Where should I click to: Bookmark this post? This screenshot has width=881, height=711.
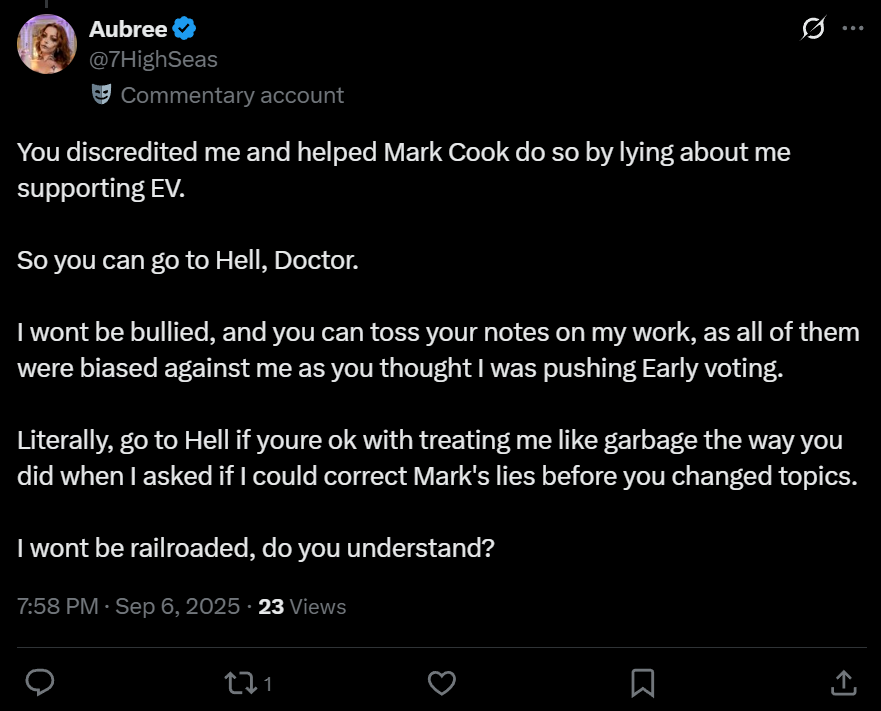[642, 682]
